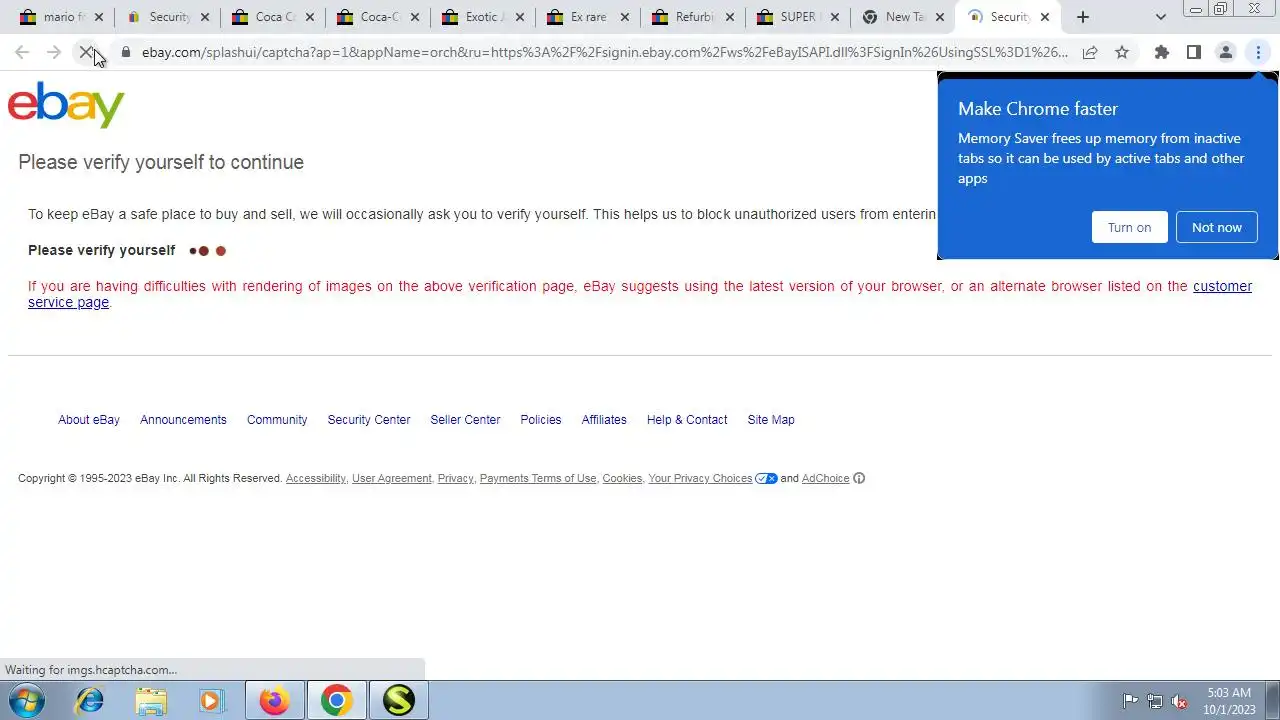Open the User Agreement link
Viewport: 1280px width, 720px height.
pos(391,479)
